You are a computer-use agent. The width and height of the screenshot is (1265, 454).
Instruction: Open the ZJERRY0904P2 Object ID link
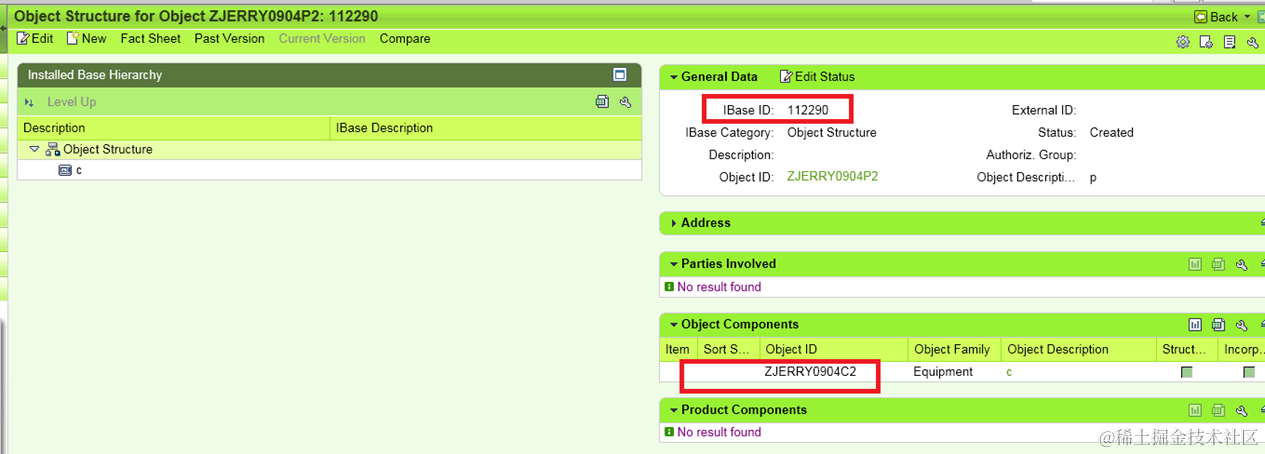tap(832, 177)
